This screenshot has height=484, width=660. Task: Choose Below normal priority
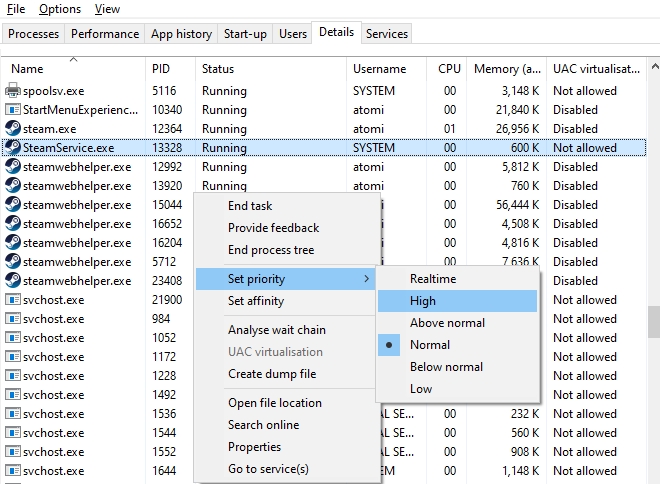pos(458,367)
